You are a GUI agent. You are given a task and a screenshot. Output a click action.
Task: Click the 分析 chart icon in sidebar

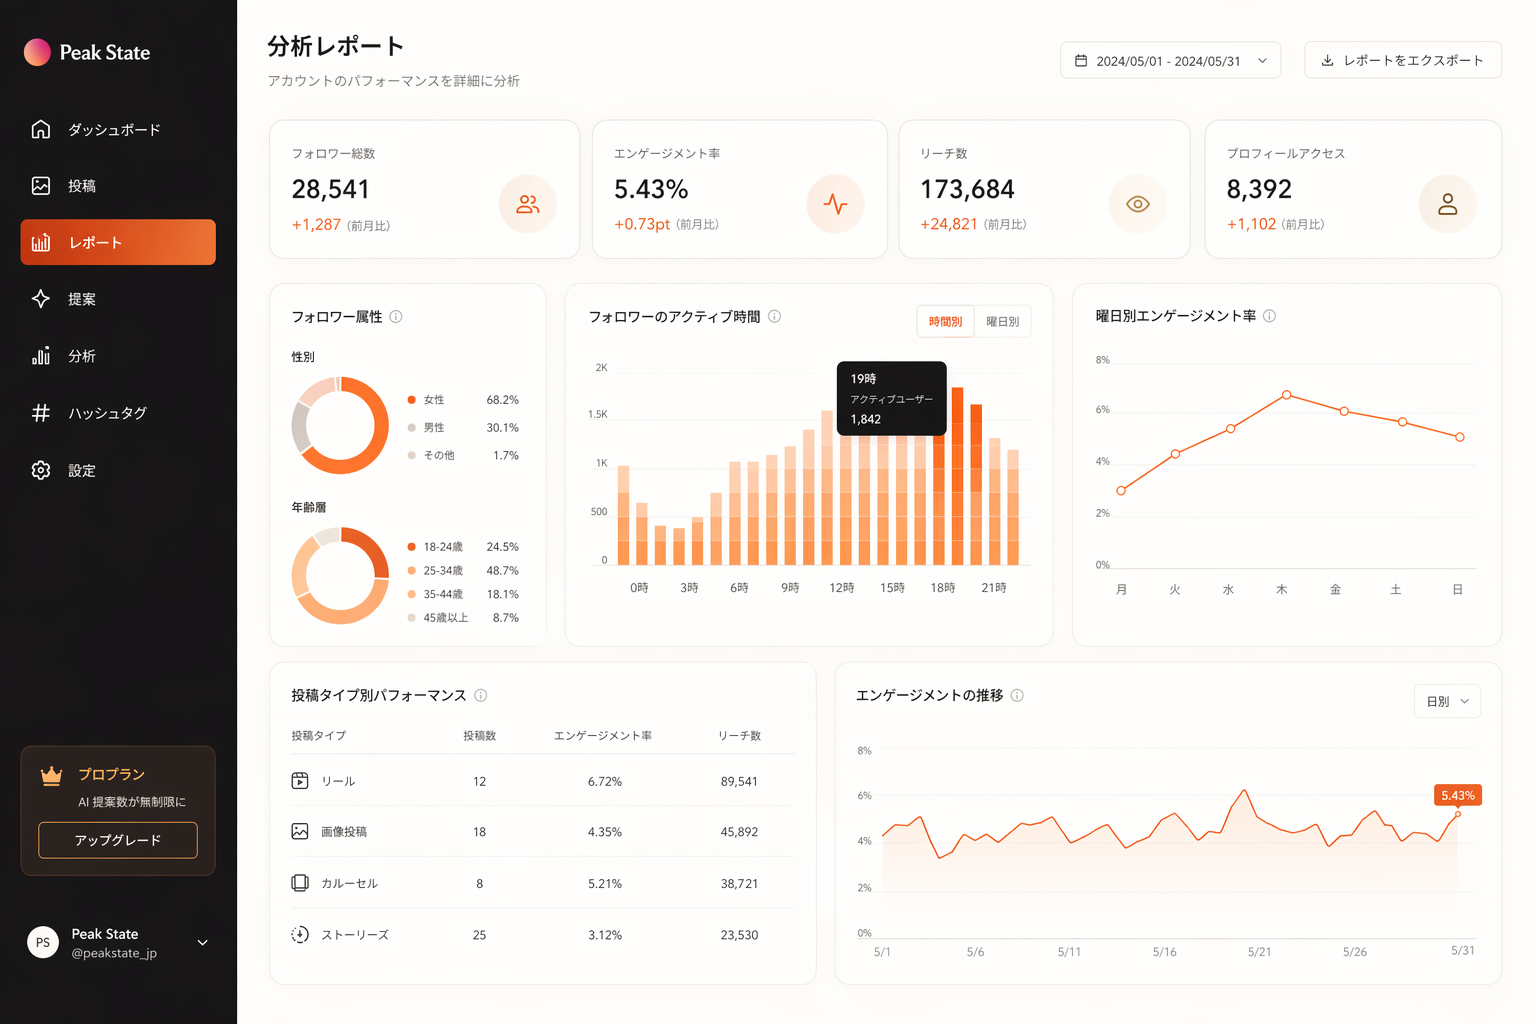click(41, 355)
